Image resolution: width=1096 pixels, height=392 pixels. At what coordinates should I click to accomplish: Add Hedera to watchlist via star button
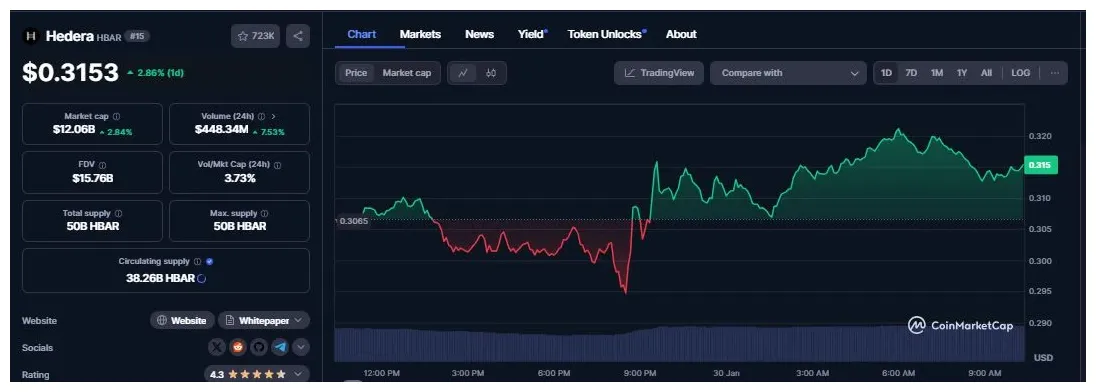(255, 36)
